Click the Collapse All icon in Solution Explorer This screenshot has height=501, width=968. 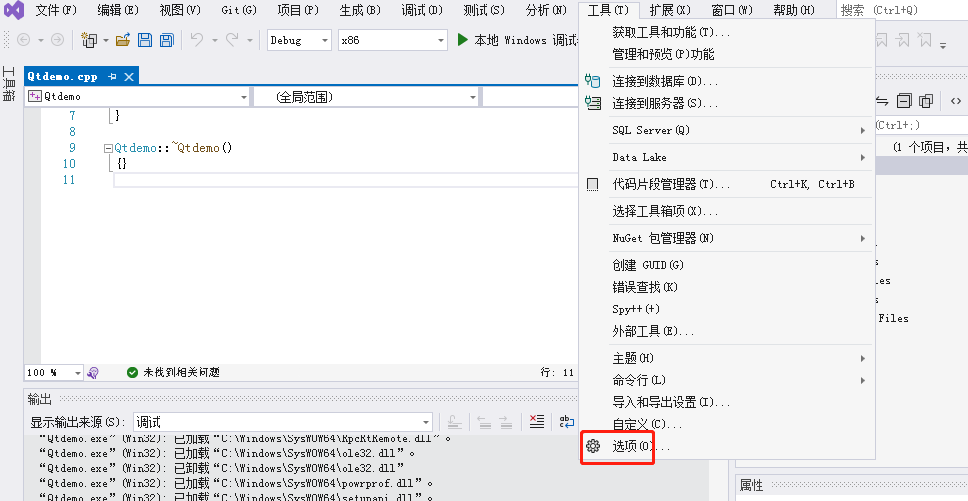[904, 101]
